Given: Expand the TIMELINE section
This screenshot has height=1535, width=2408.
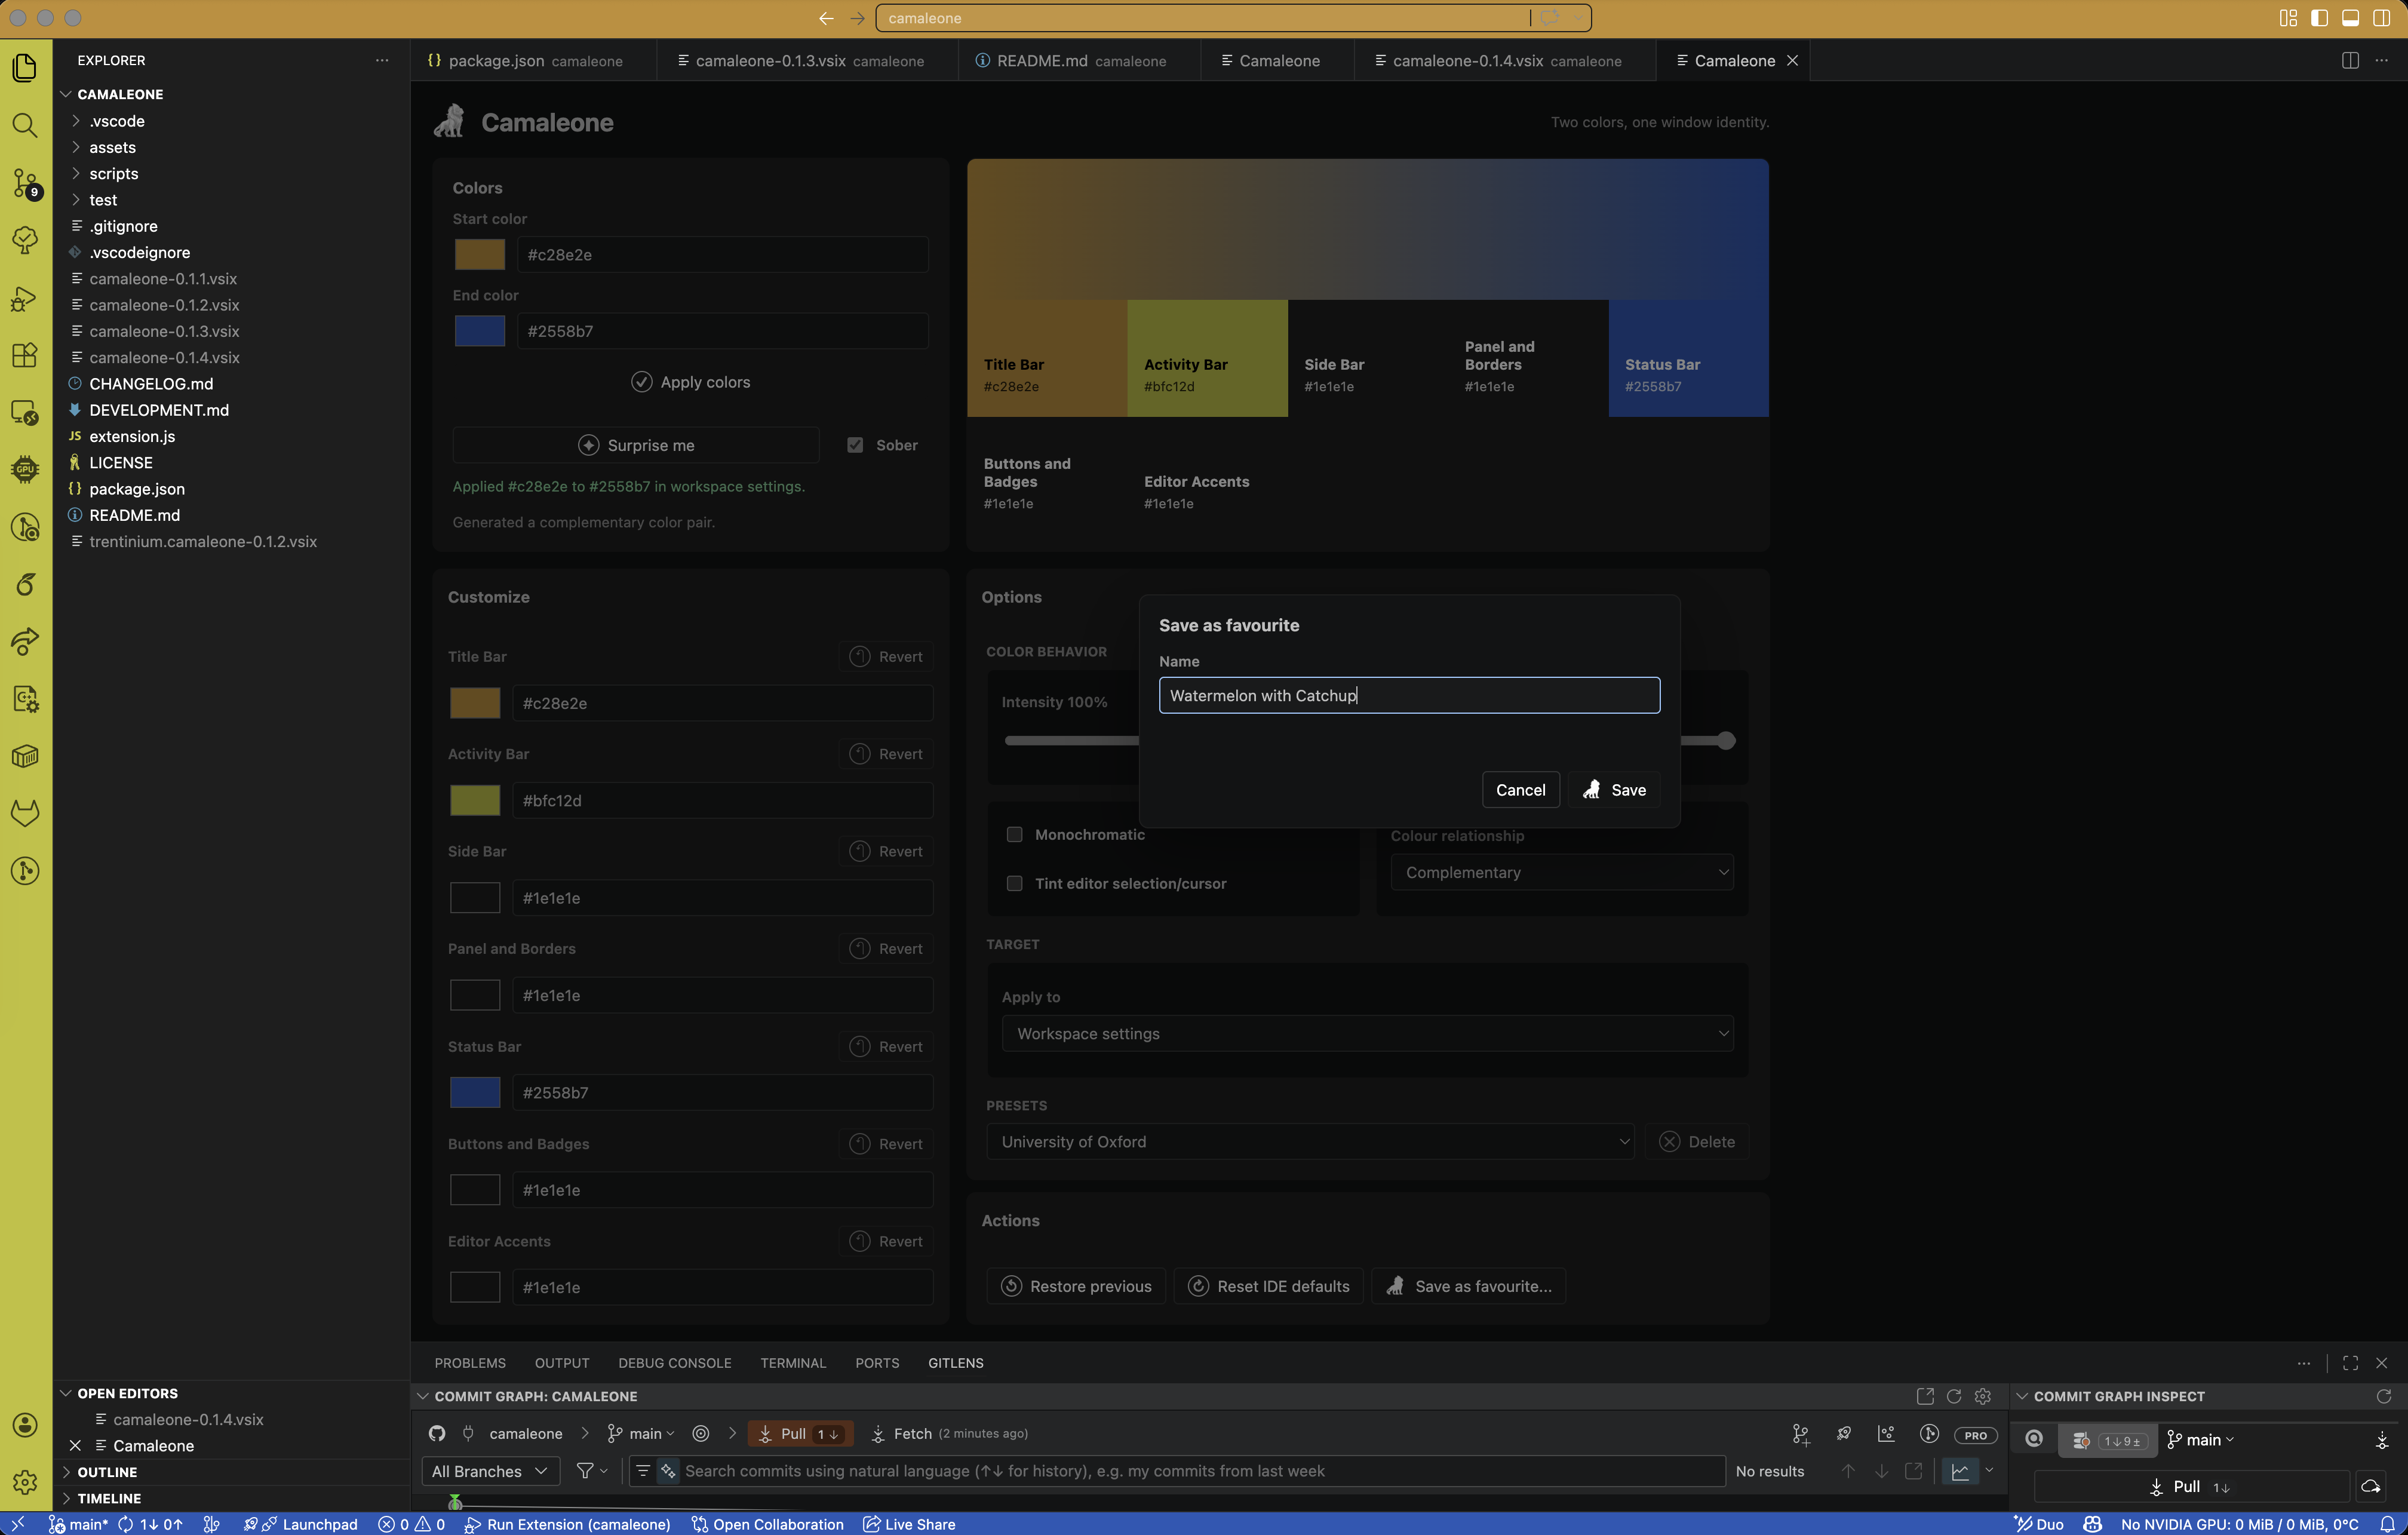Looking at the screenshot, I should [x=109, y=1498].
